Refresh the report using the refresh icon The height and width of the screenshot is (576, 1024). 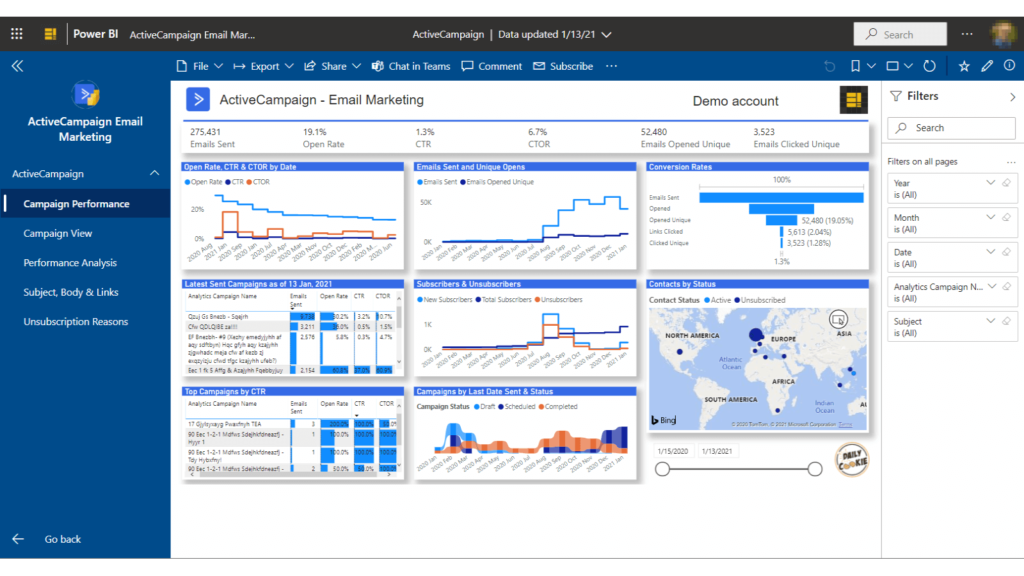tap(929, 66)
